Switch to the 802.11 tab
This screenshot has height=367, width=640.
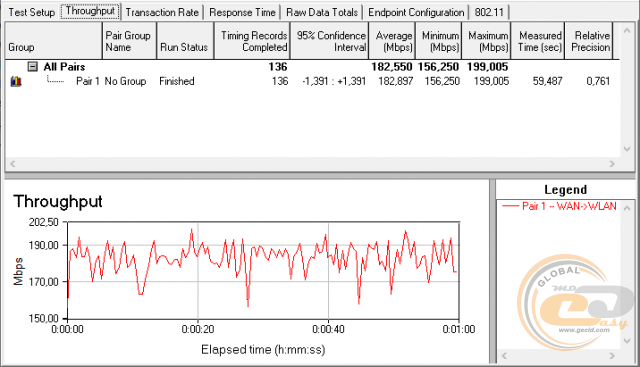click(x=489, y=12)
